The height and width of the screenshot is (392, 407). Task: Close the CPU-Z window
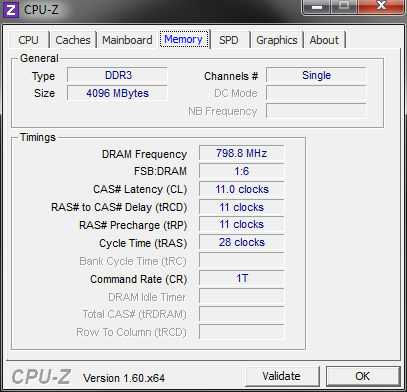pyautogui.click(x=381, y=6)
